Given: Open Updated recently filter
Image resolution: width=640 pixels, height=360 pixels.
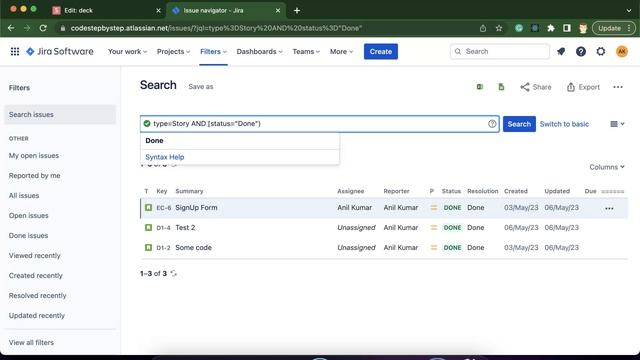Looking at the screenshot, I should pyautogui.click(x=37, y=316).
